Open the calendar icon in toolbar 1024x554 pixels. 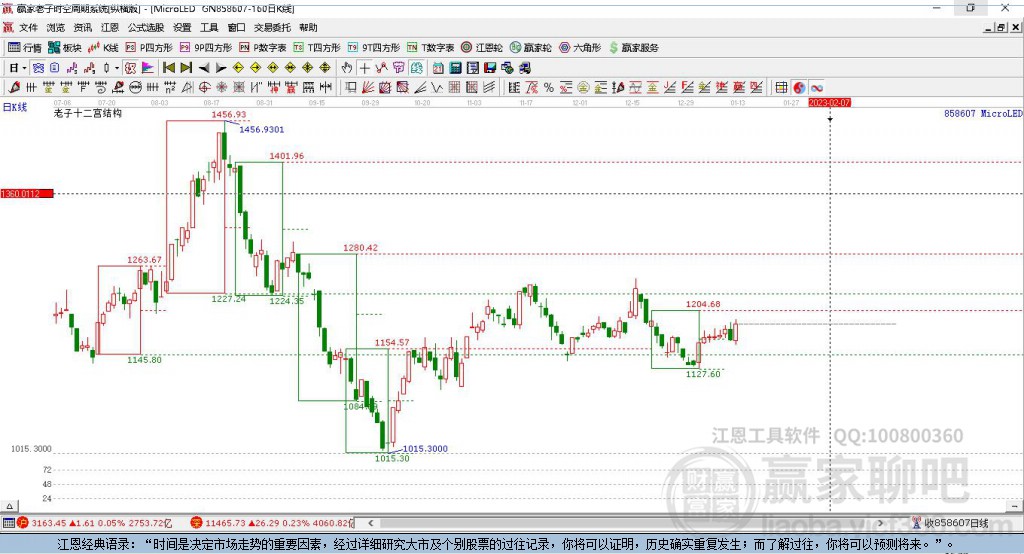[438, 68]
